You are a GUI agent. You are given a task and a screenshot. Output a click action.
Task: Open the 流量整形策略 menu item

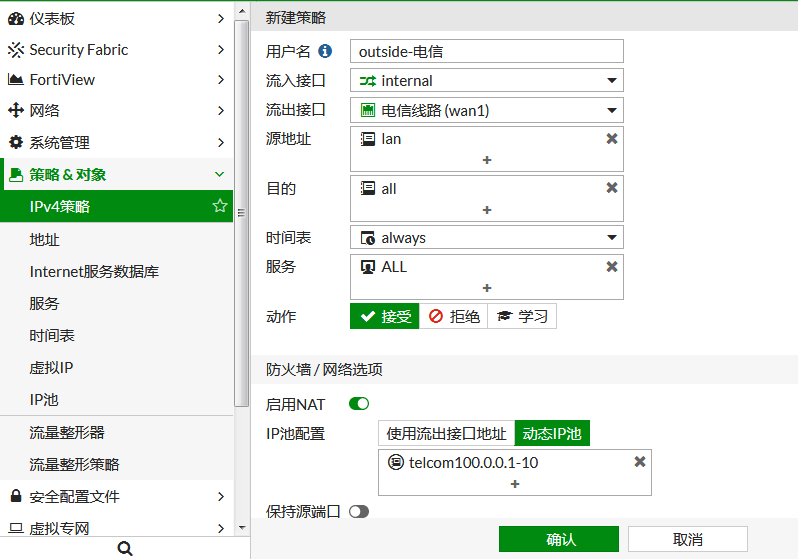tap(75, 464)
